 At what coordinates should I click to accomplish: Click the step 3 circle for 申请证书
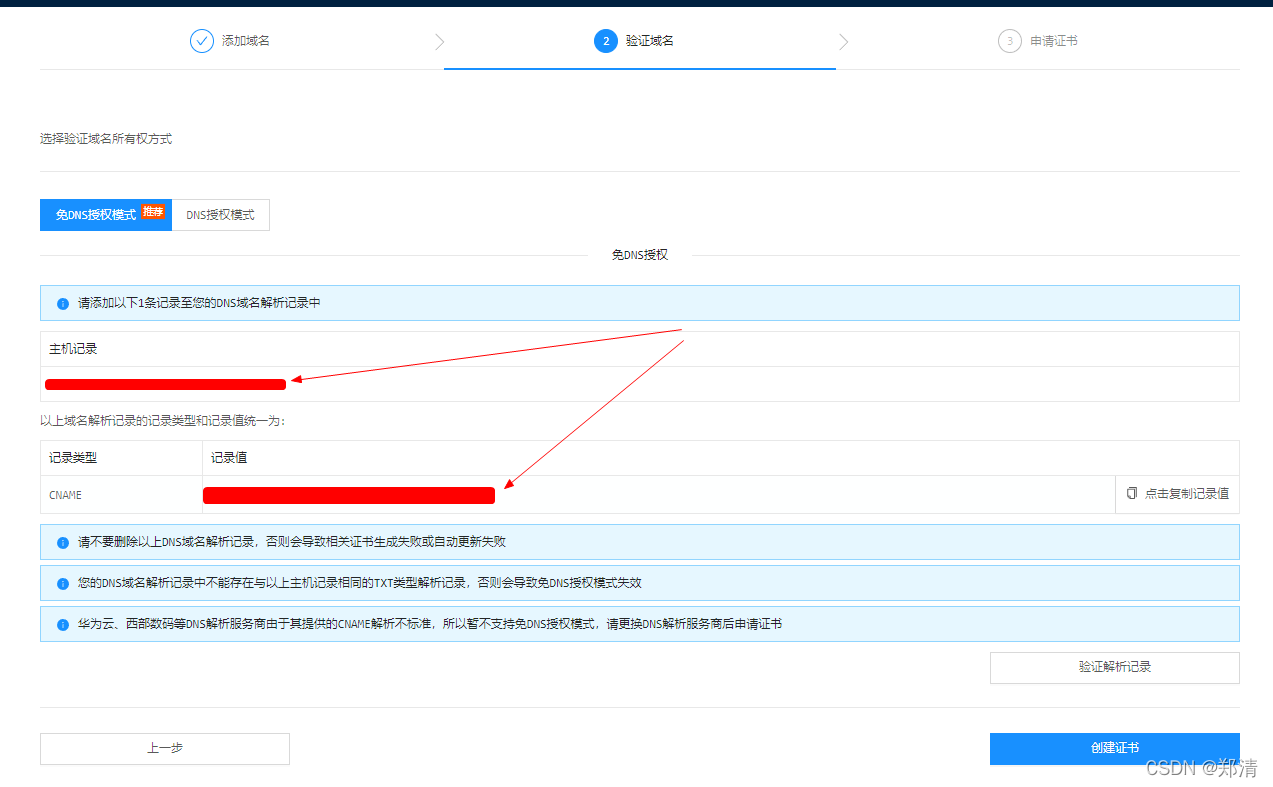[1010, 41]
